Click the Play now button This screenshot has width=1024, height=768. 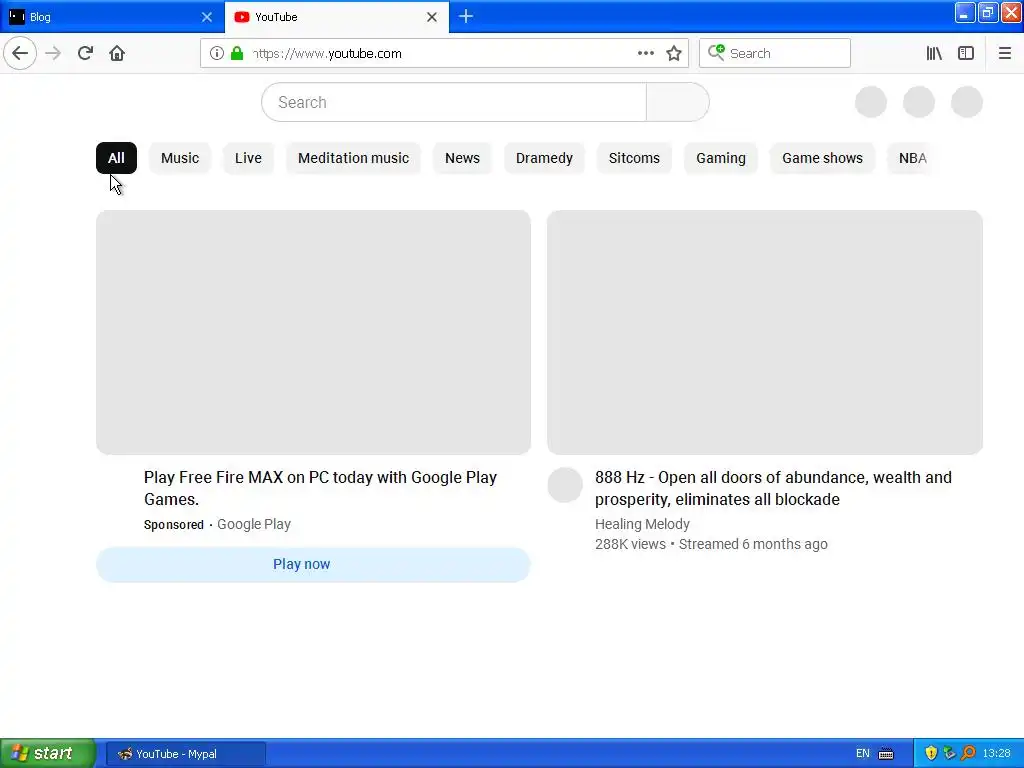click(313, 564)
